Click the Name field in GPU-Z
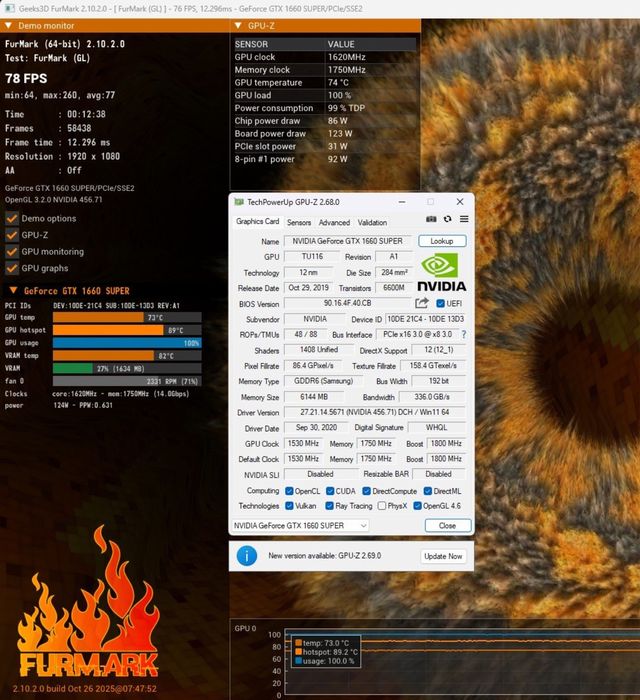The image size is (640, 700). [x=348, y=241]
